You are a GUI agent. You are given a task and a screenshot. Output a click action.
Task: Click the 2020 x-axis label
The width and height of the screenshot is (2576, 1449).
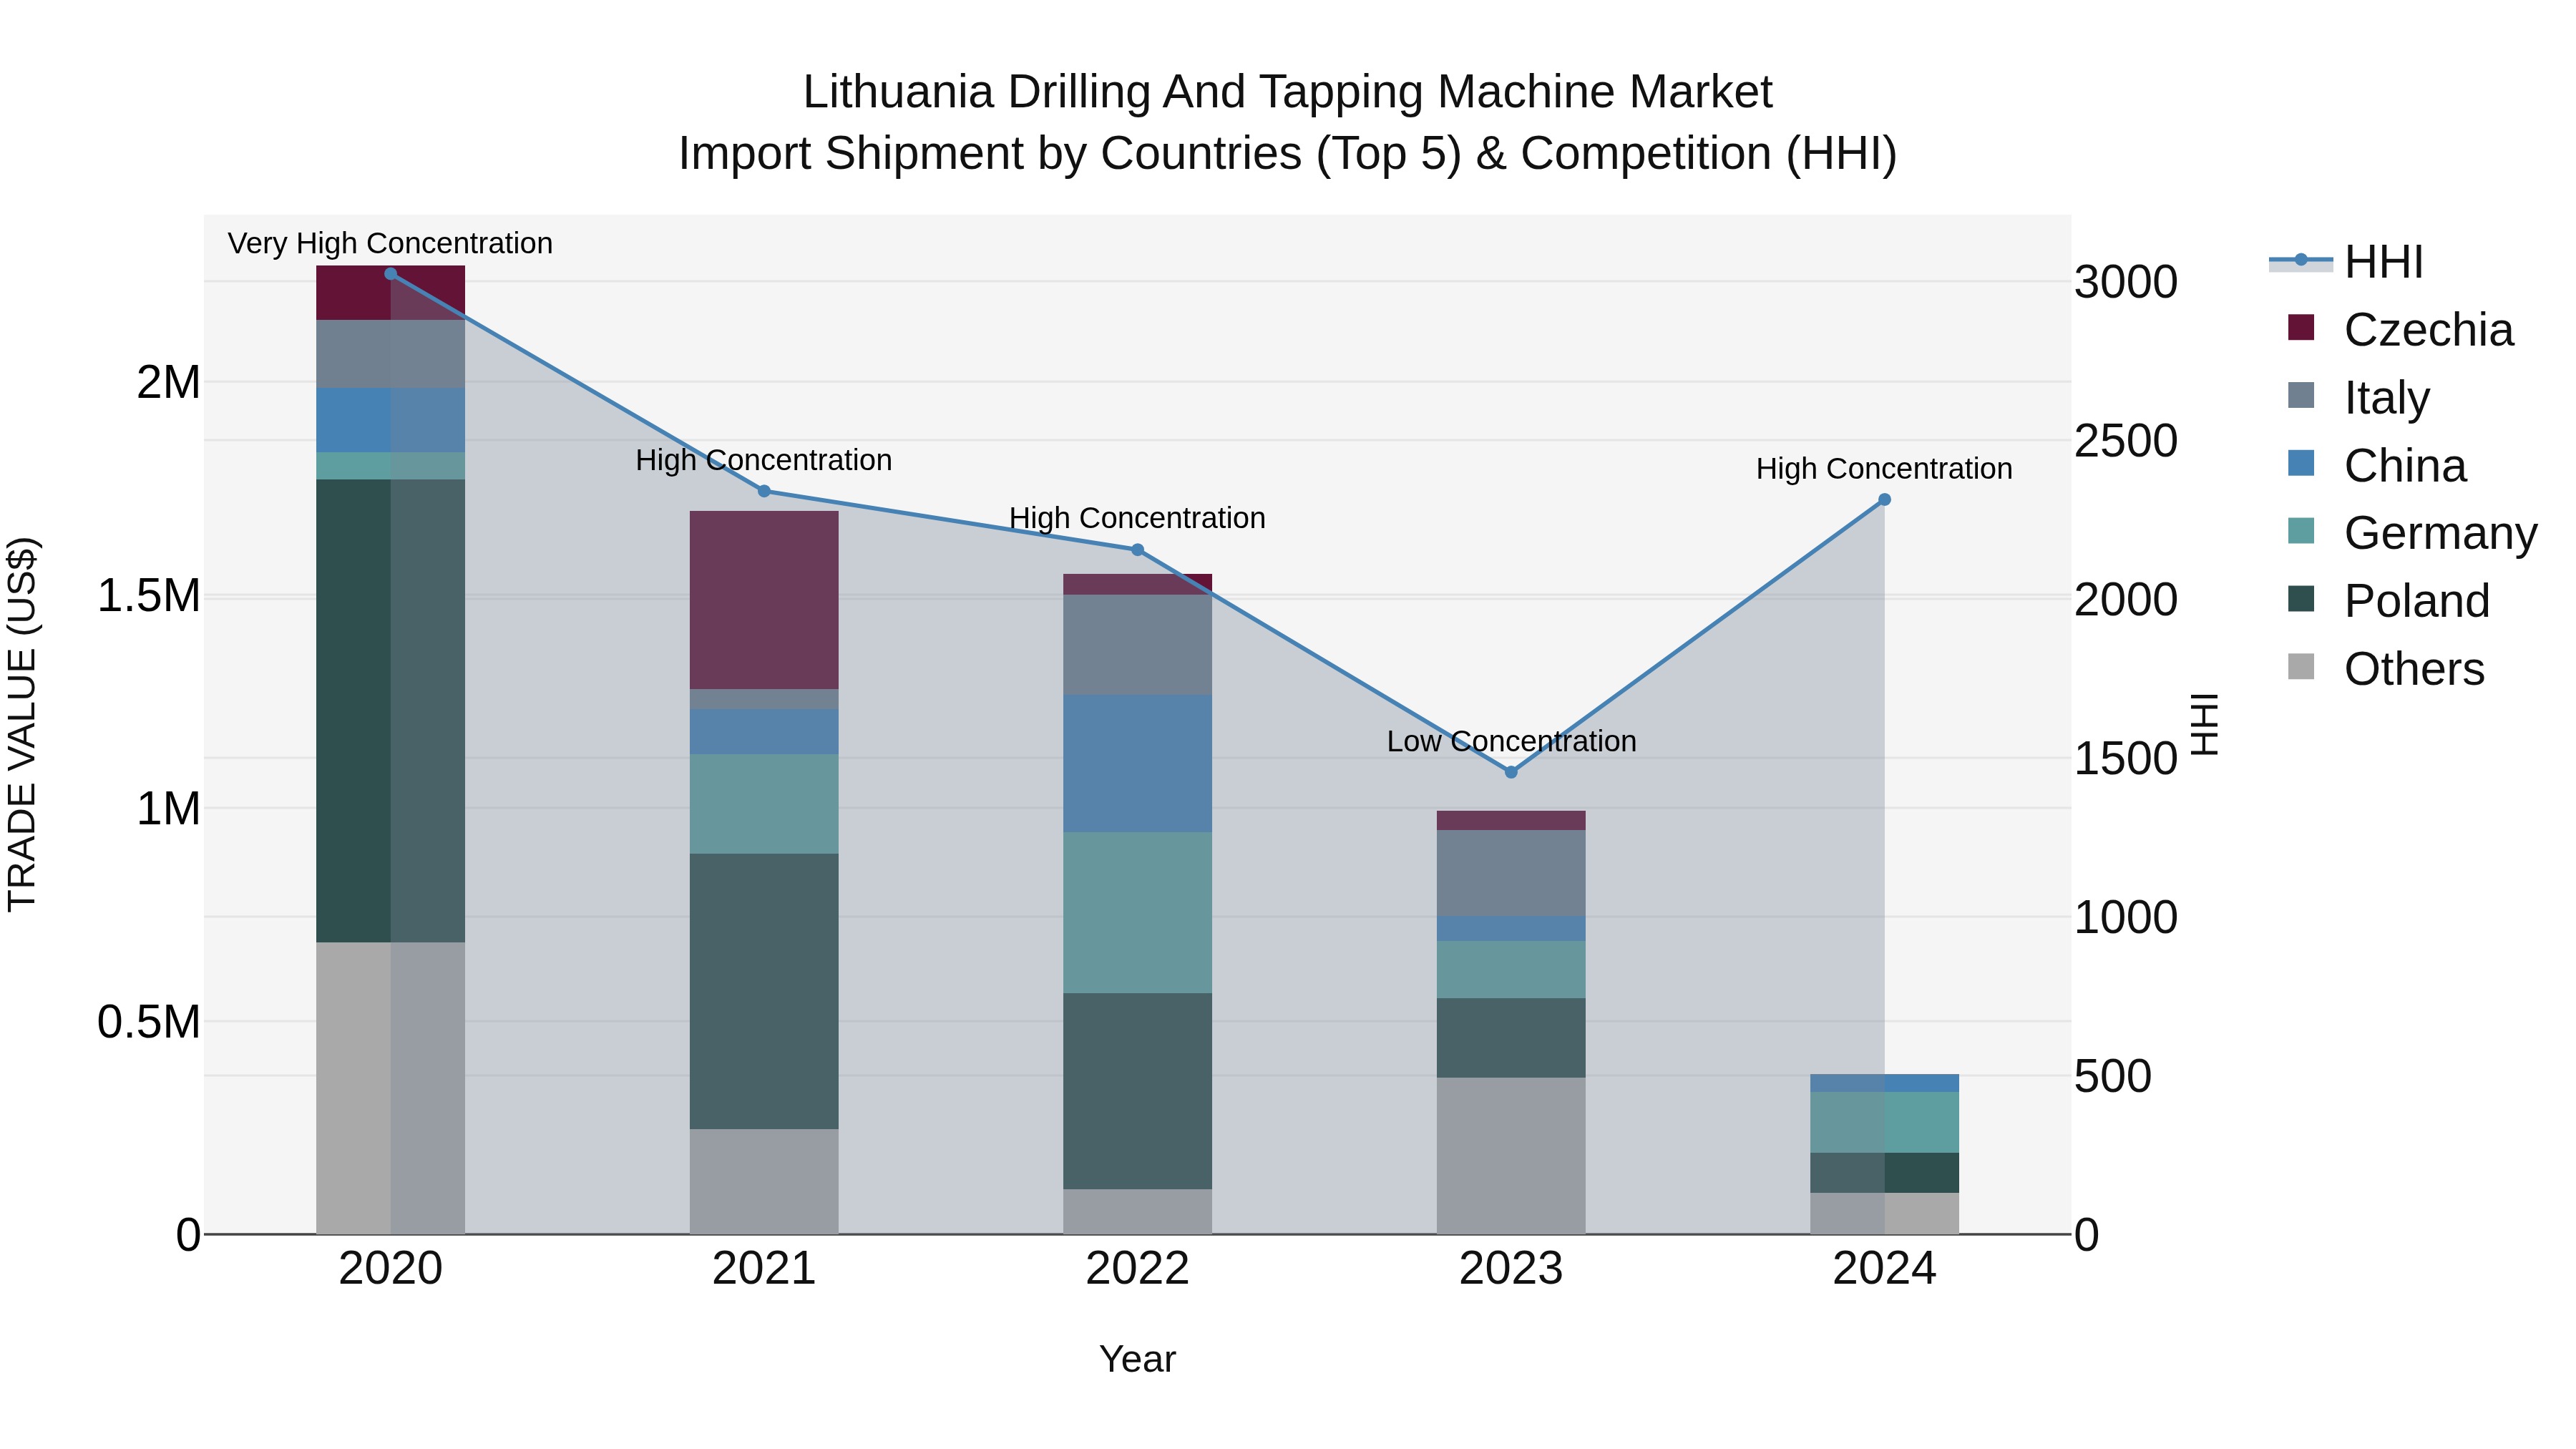point(391,1269)
